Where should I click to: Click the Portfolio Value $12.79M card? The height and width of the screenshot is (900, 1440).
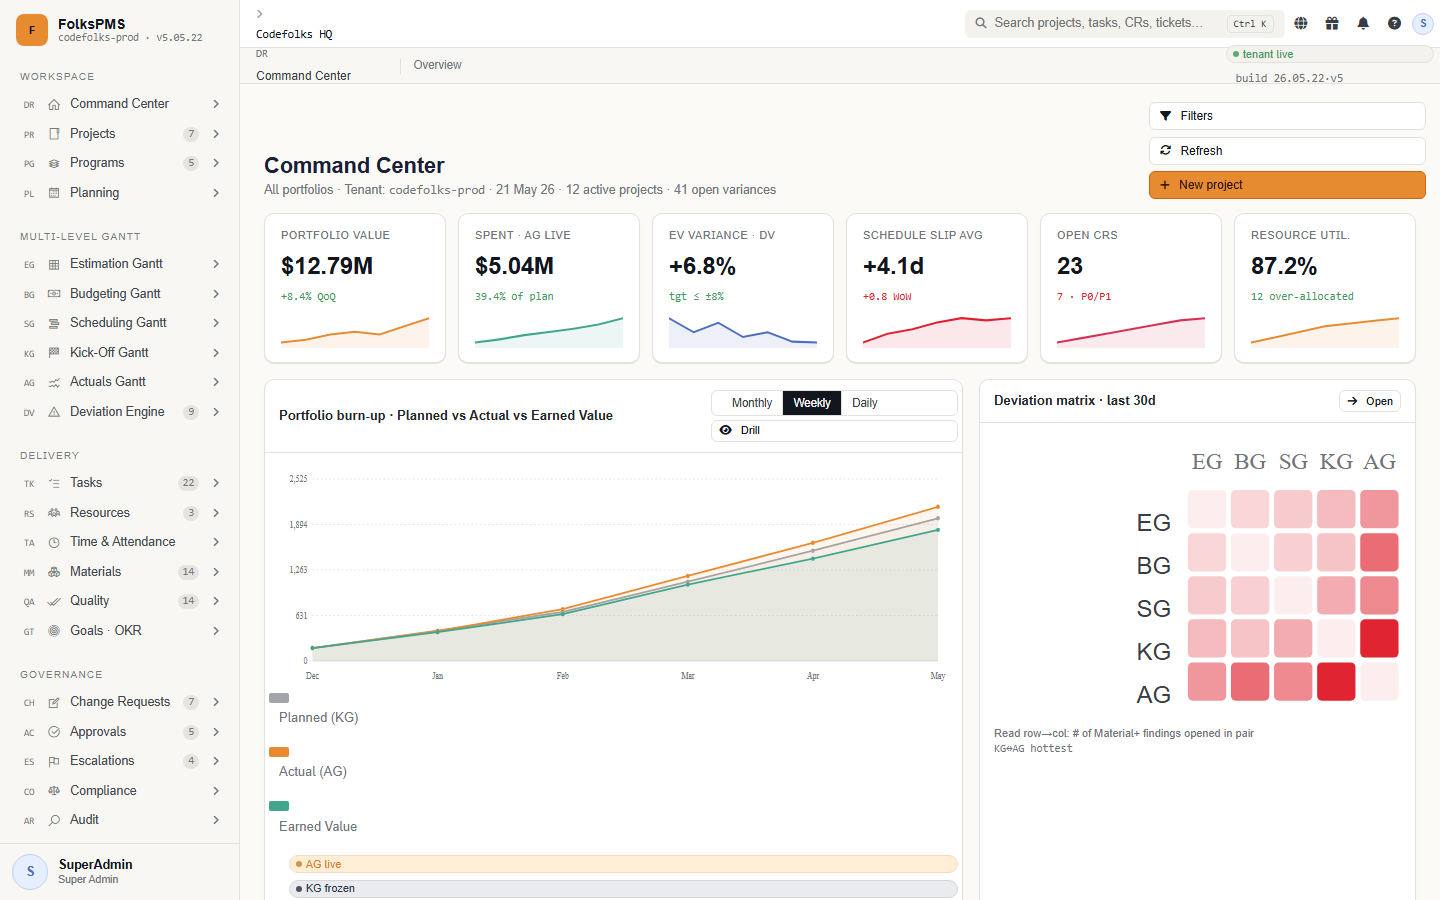[x=355, y=288]
